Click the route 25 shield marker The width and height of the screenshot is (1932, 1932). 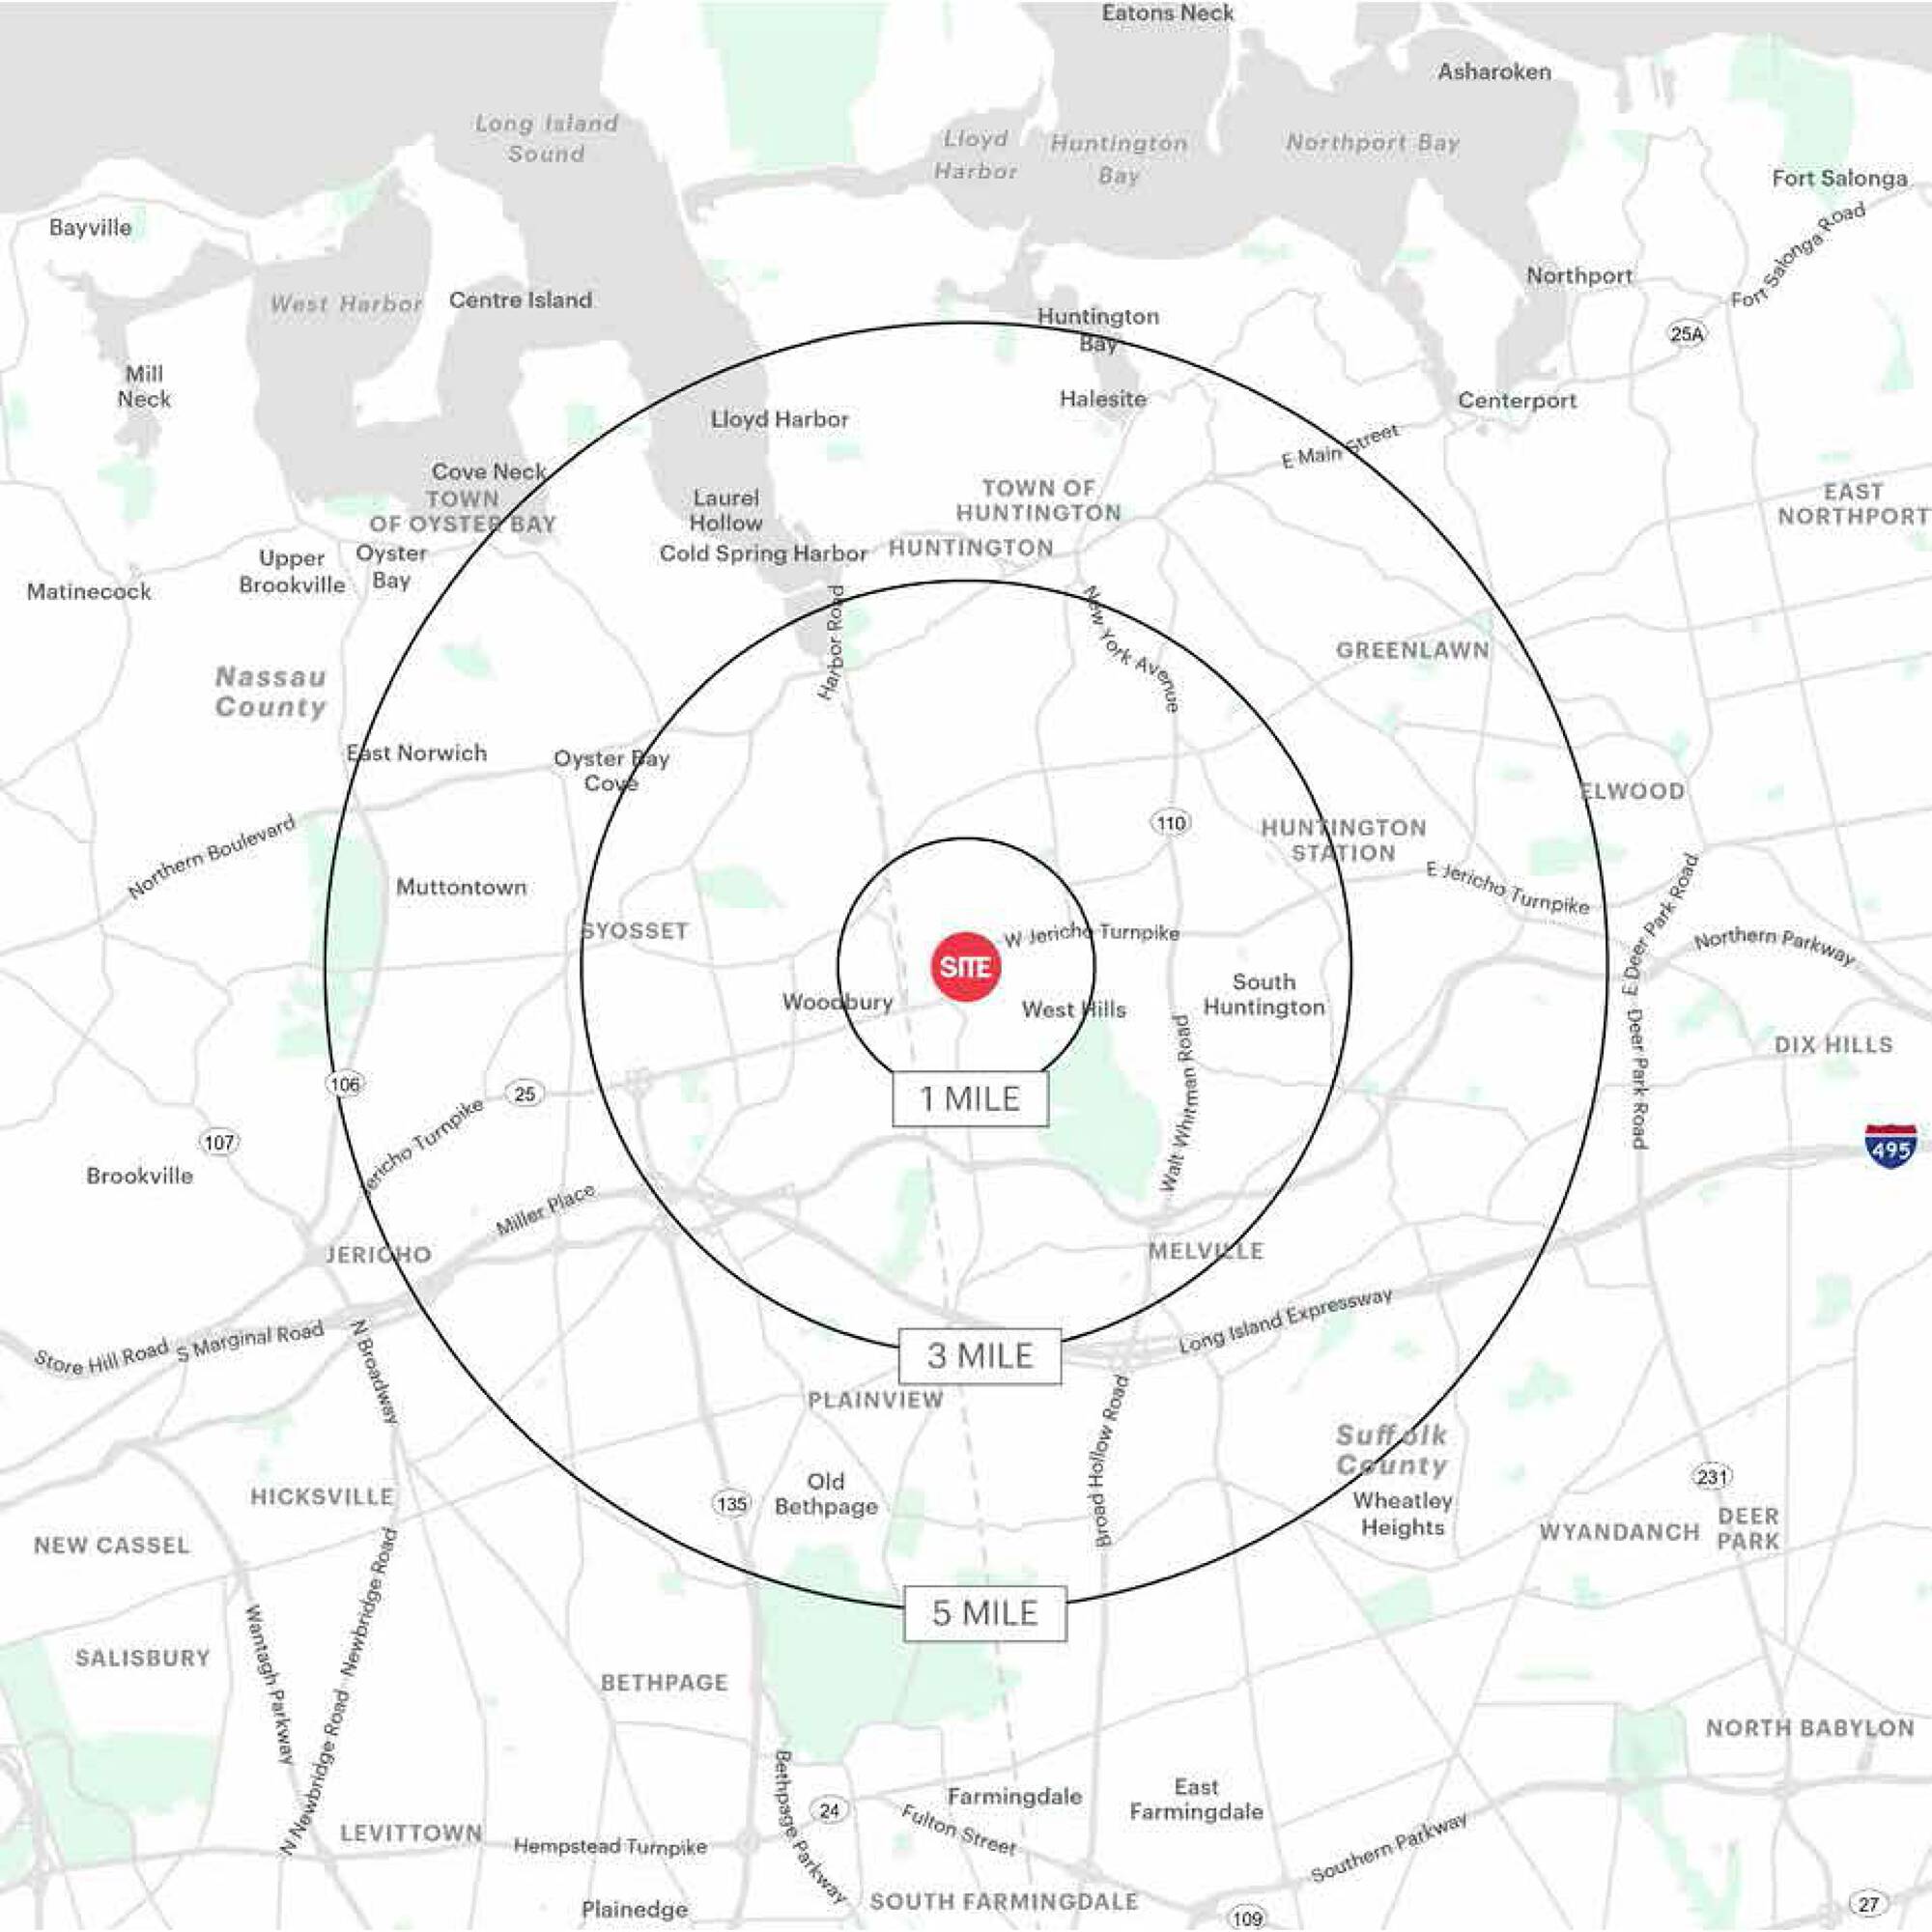coord(524,1094)
